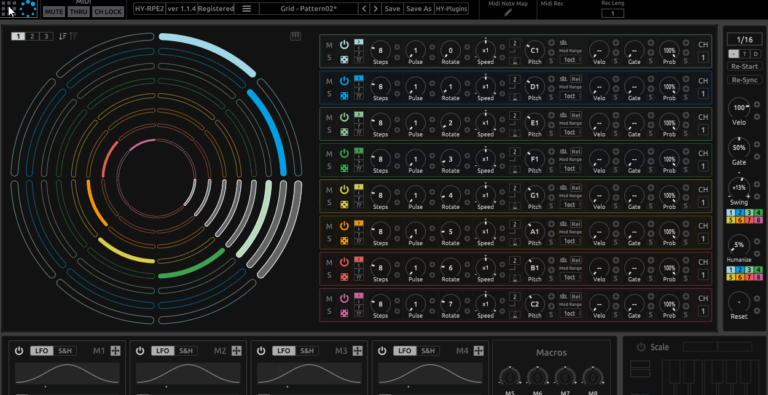
Task: Select reverse play direction on D1 track
Action: (359, 84)
